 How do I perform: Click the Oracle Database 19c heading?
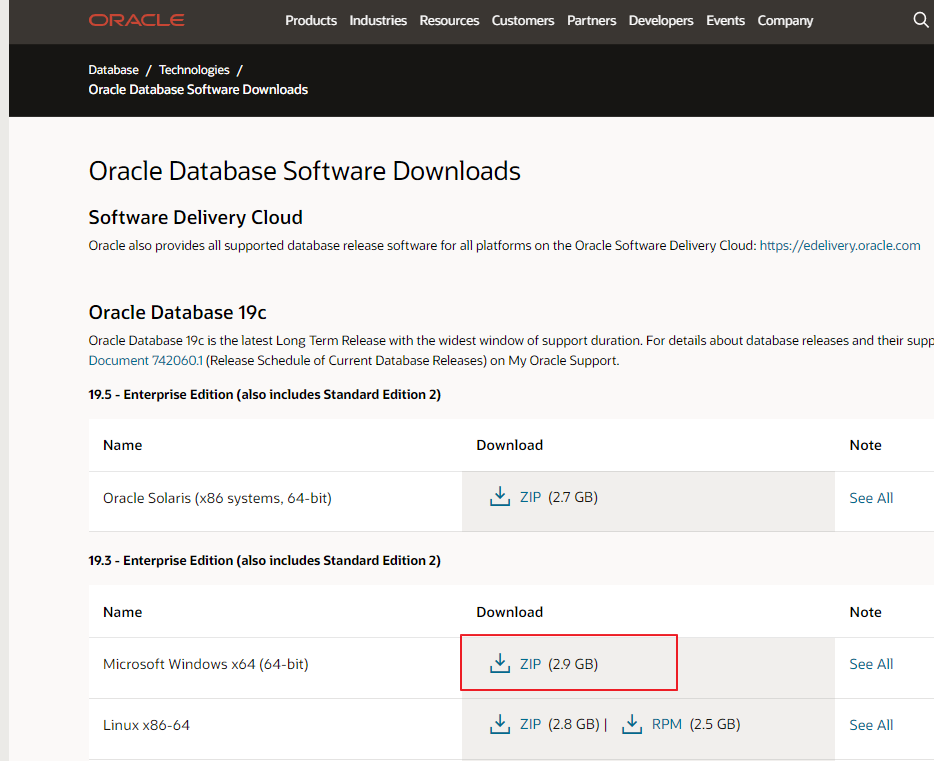[x=178, y=312]
